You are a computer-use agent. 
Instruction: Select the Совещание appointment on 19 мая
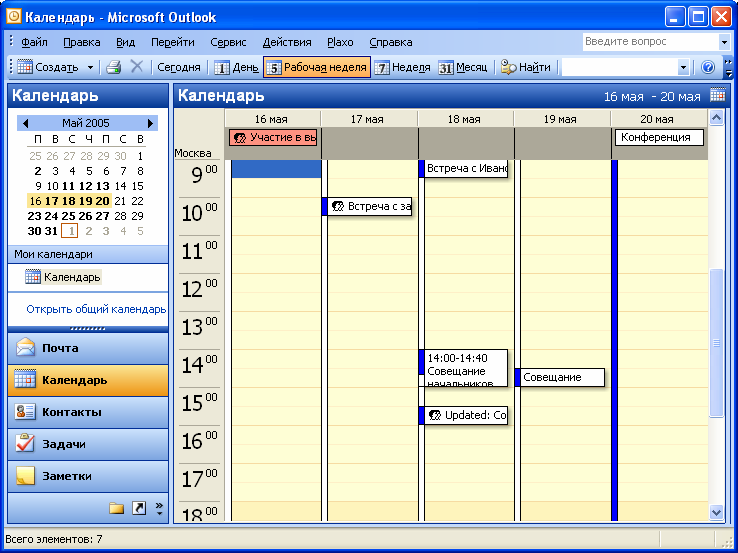point(560,377)
